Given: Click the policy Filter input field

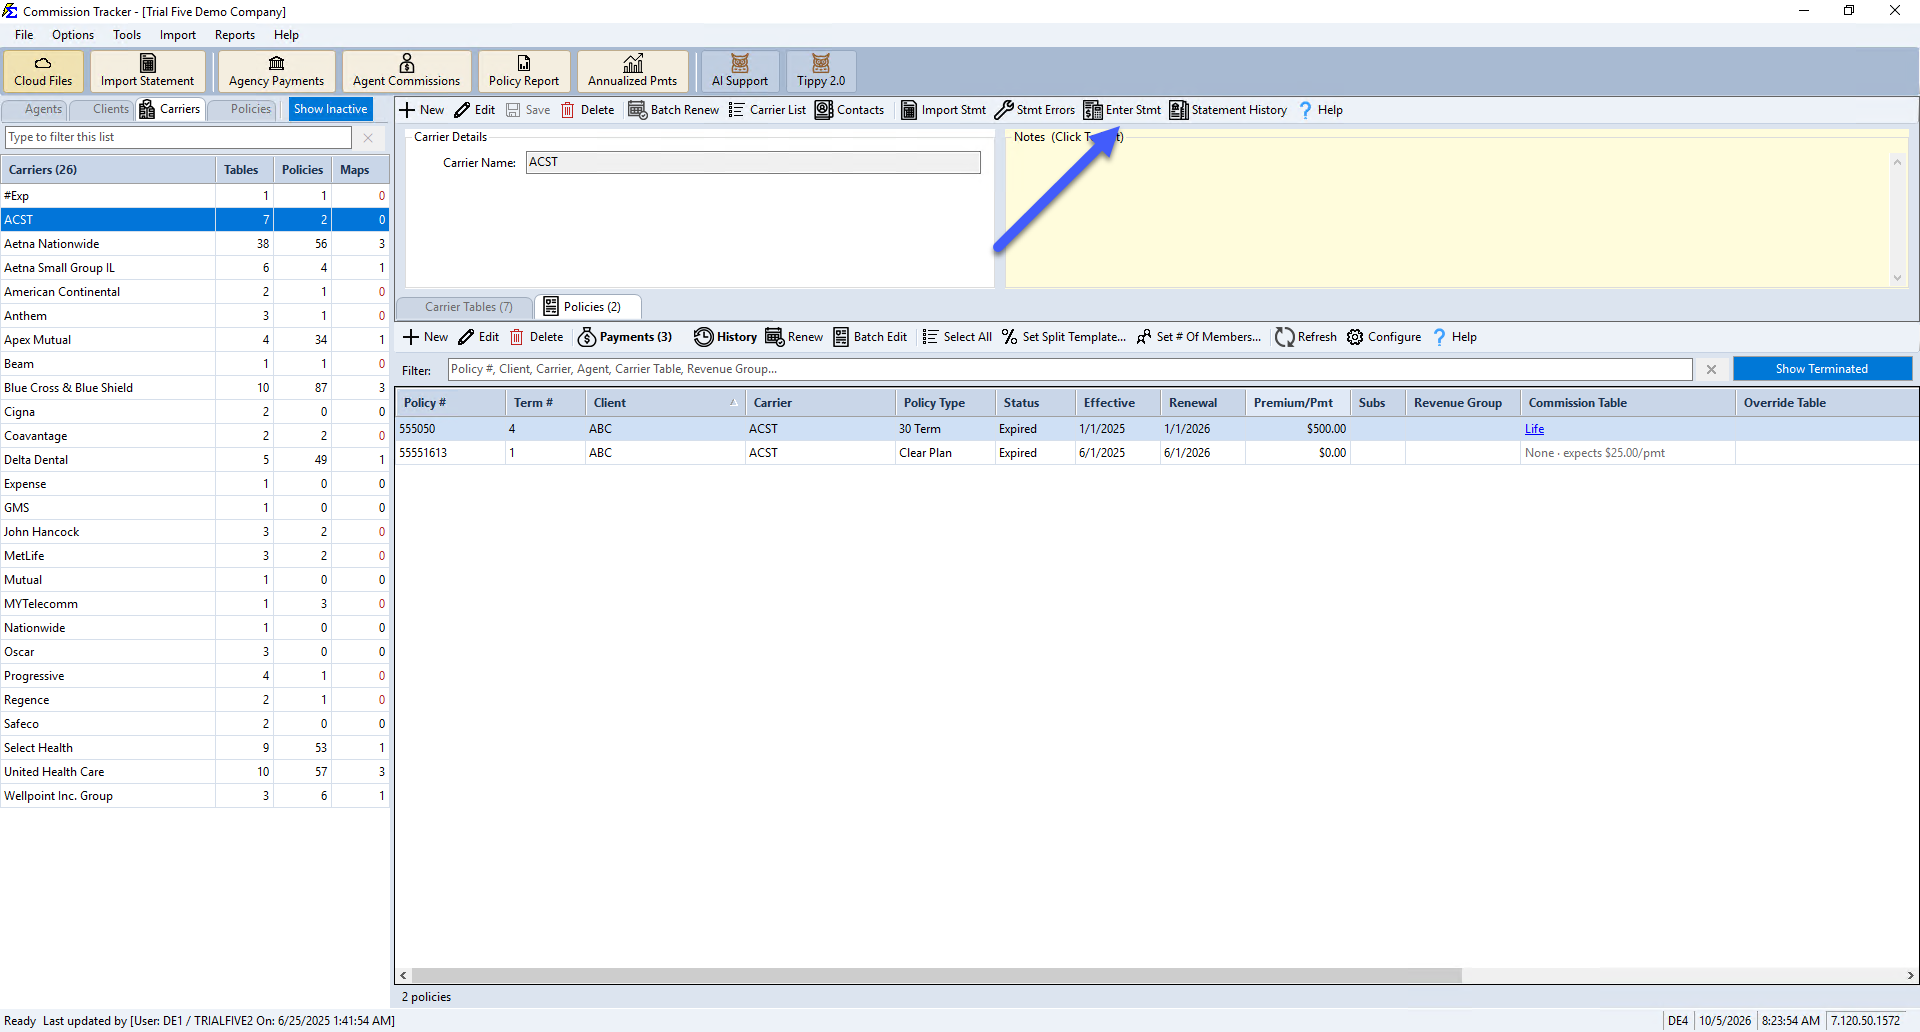Looking at the screenshot, I should pyautogui.click(x=1070, y=369).
